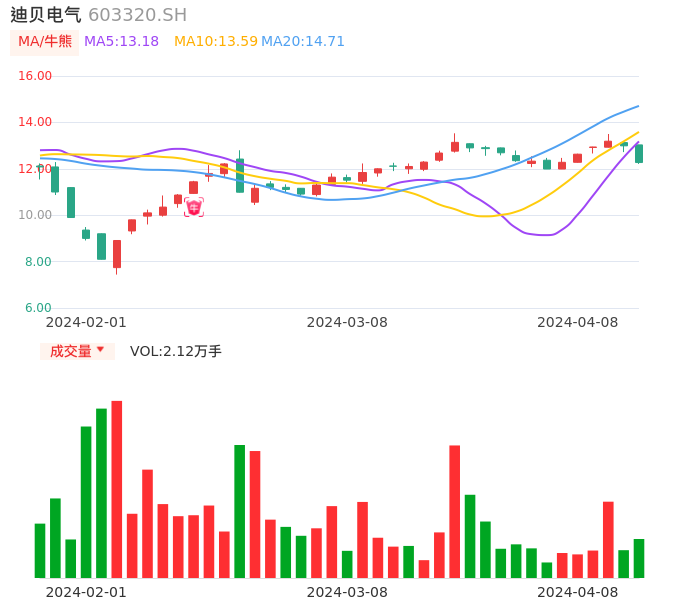Click the pink bull marker icon on chart

pos(193,207)
